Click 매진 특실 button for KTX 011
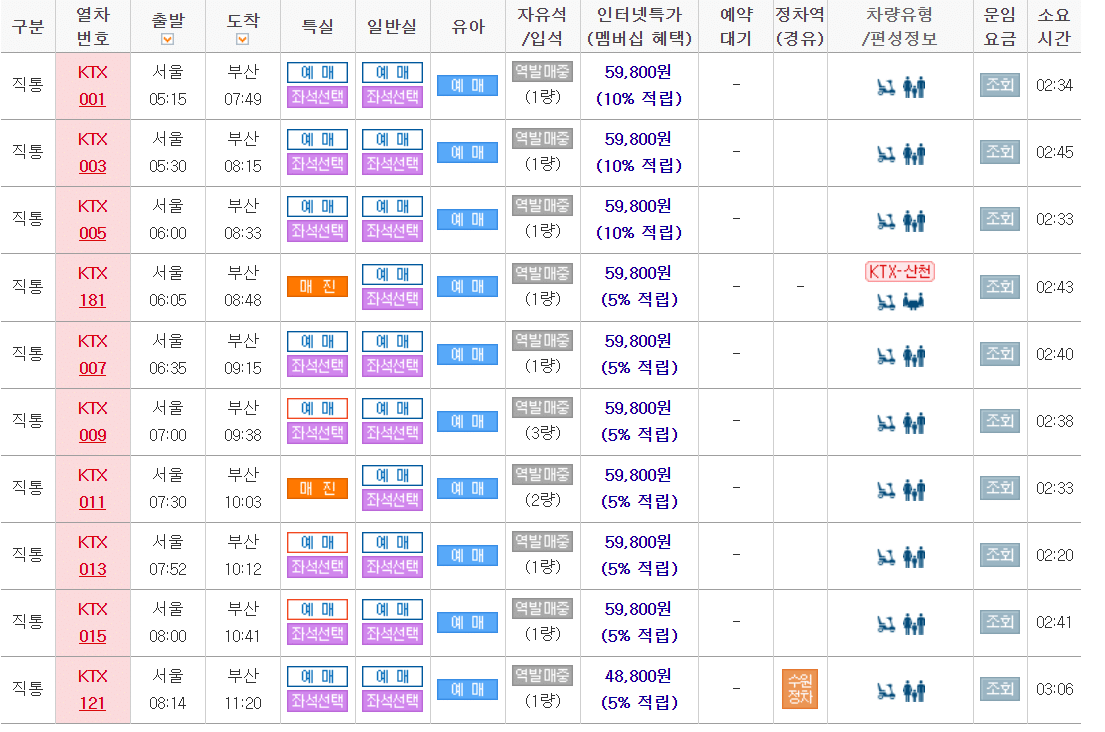1105x732 pixels. point(317,488)
